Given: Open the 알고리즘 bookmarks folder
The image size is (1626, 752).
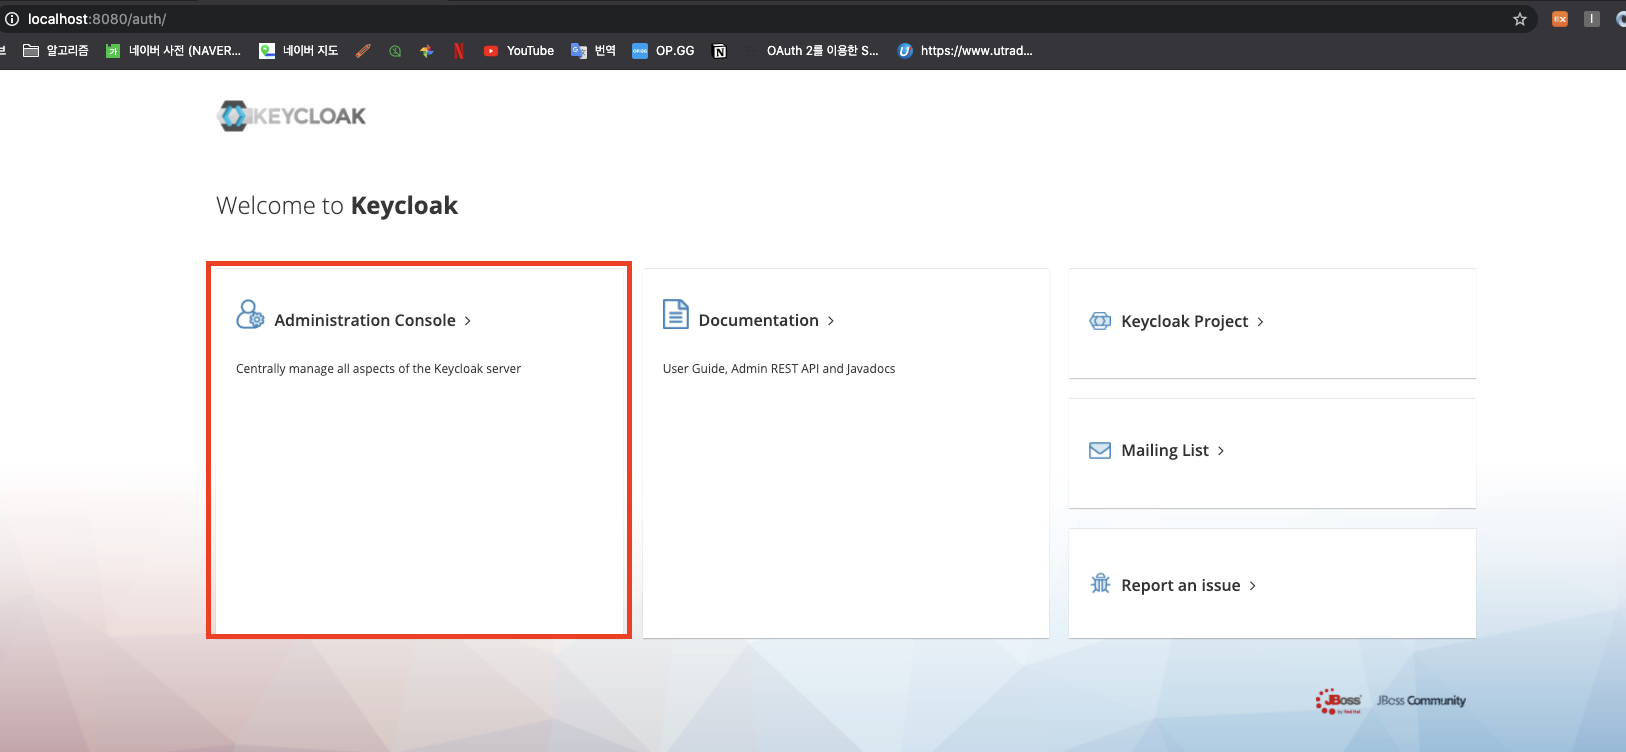Looking at the screenshot, I should tap(56, 51).
